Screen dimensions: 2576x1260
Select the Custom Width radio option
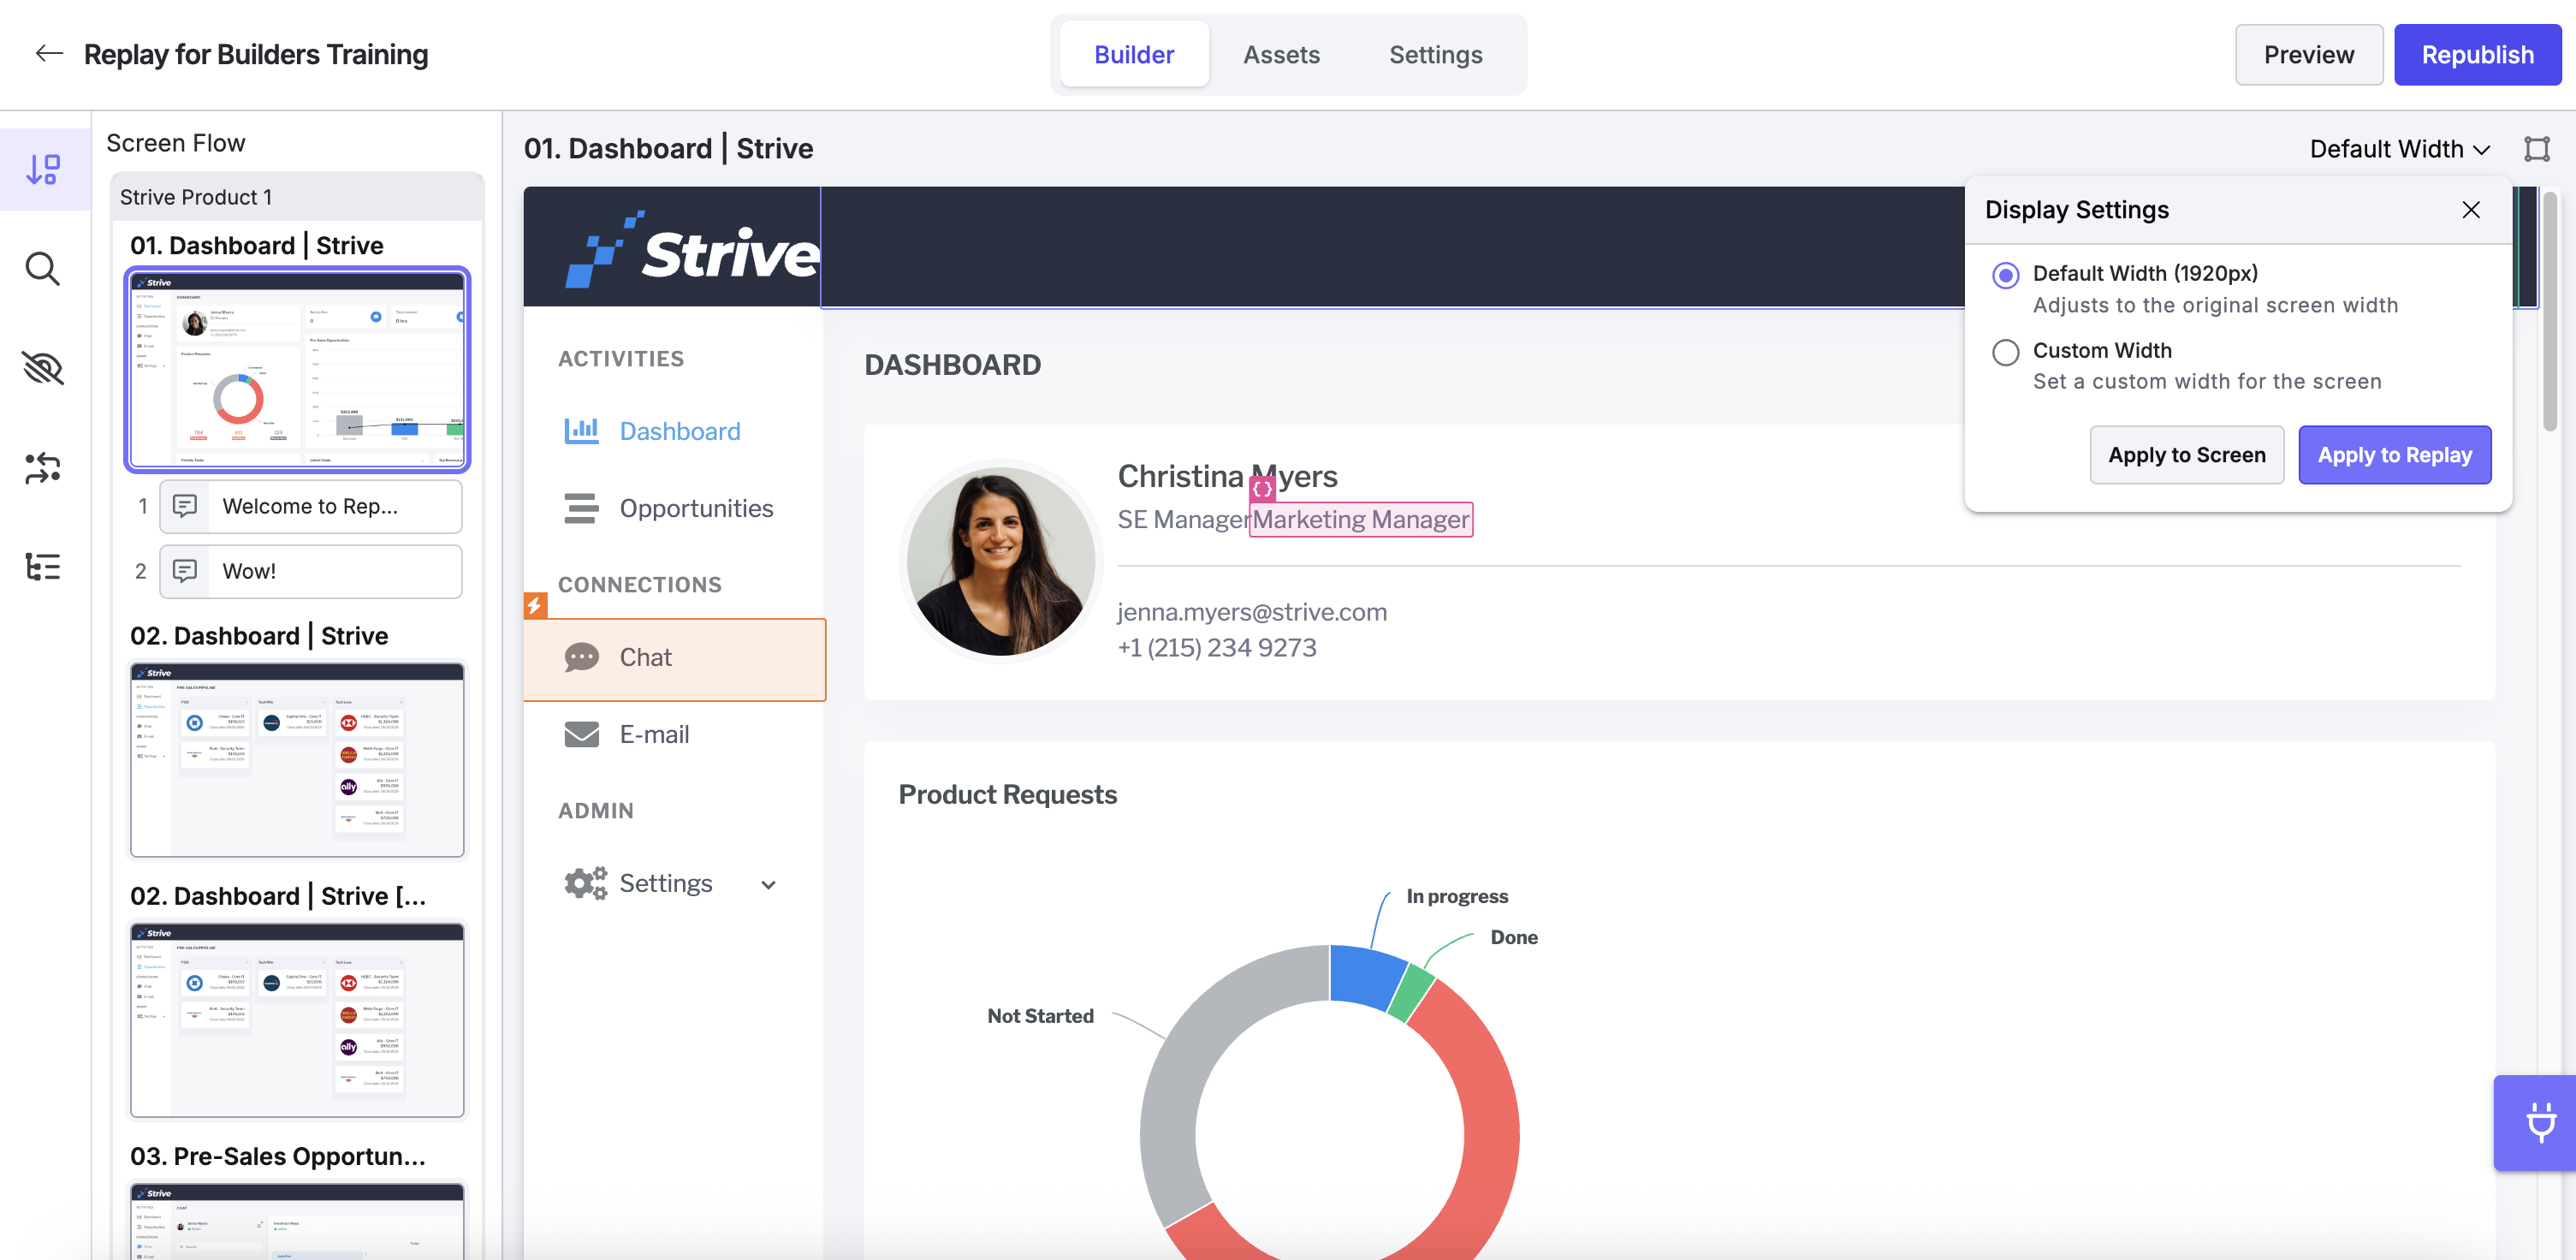(x=2005, y=352)
